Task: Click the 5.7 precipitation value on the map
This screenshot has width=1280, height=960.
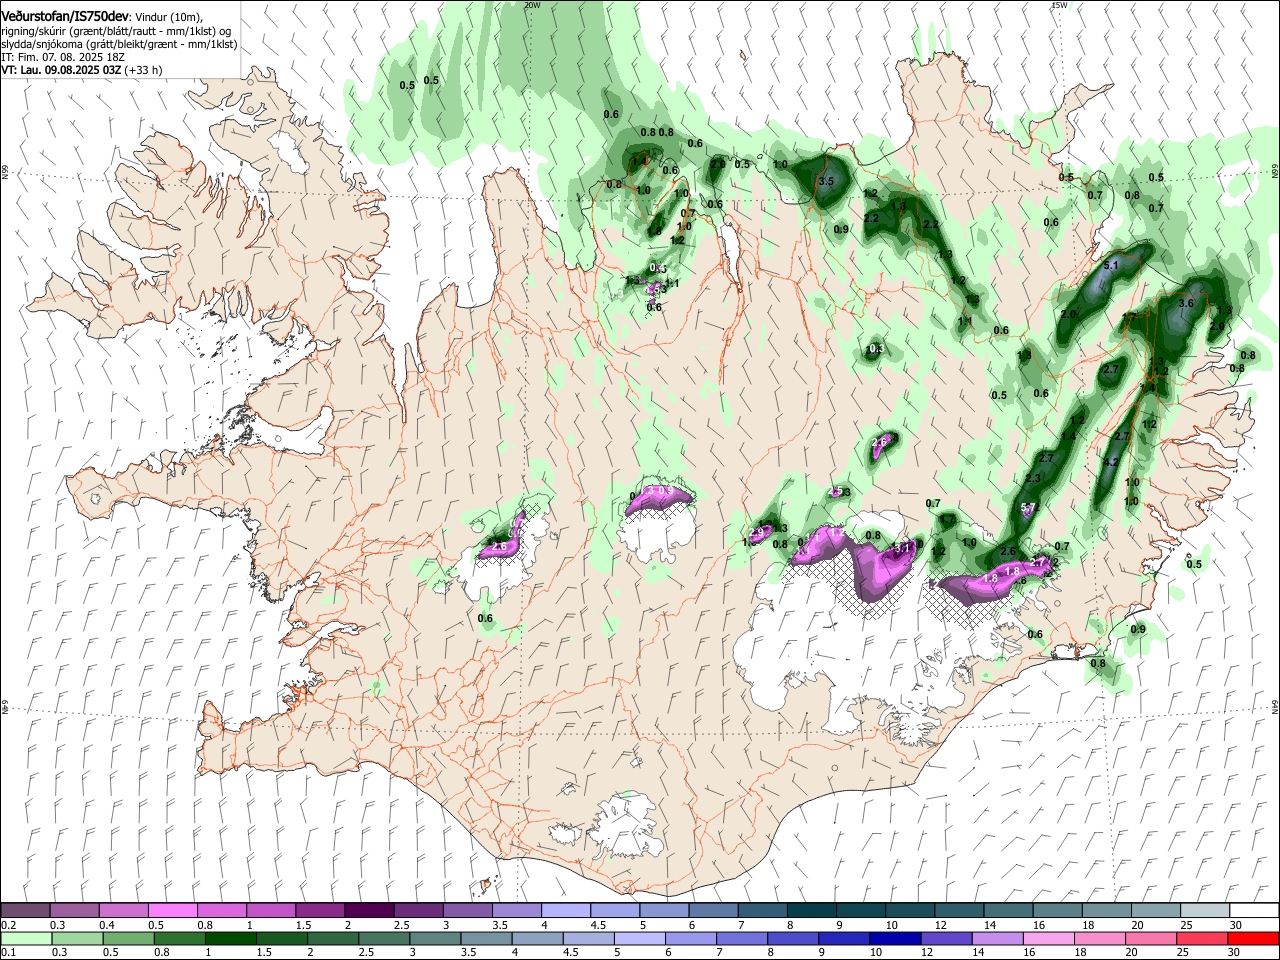Action: coord(1029,508)
